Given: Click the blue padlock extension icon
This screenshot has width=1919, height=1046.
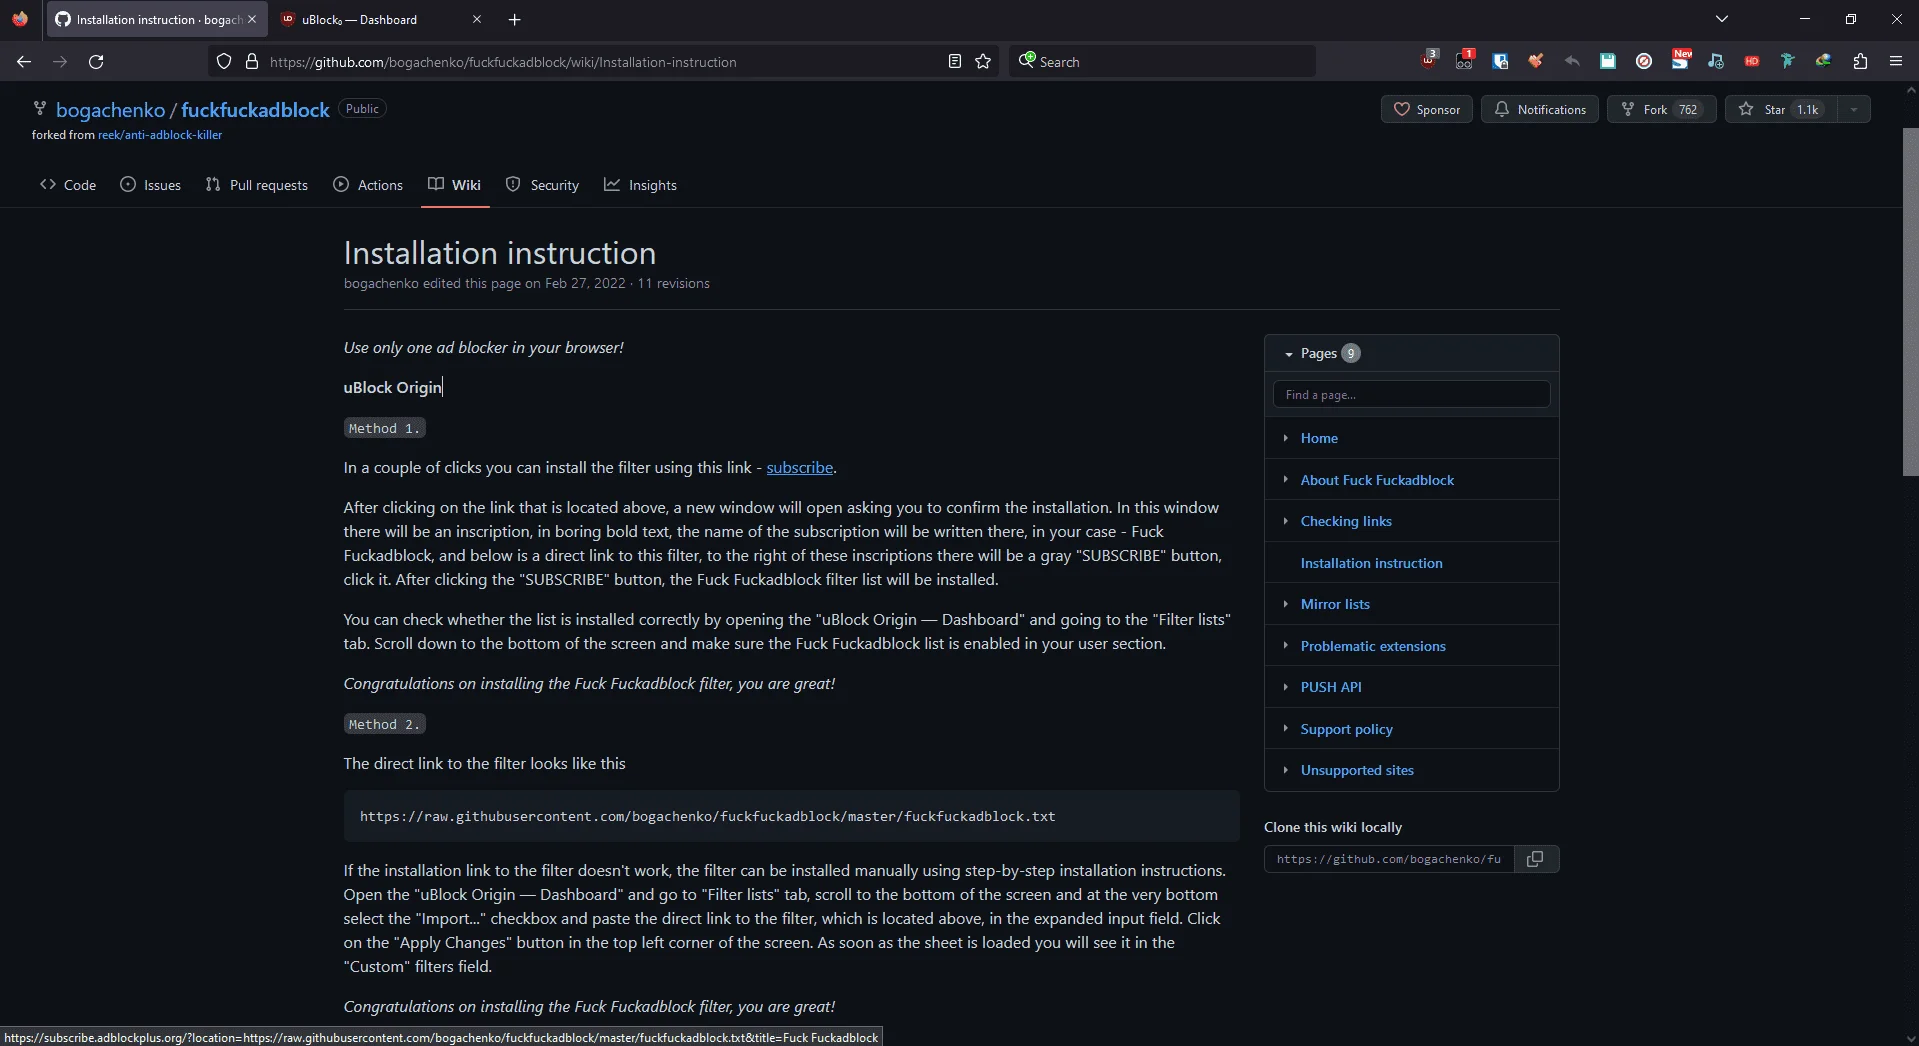Looking at the screenshot, I should [x=1500, y=61].
